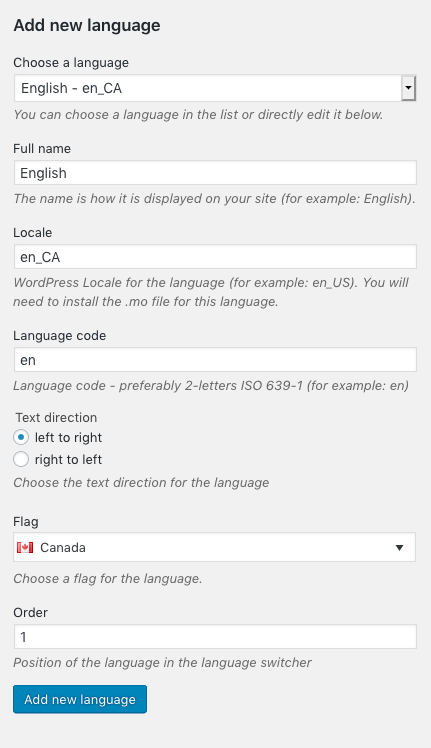Click the Locale field label

click(32, 232)
